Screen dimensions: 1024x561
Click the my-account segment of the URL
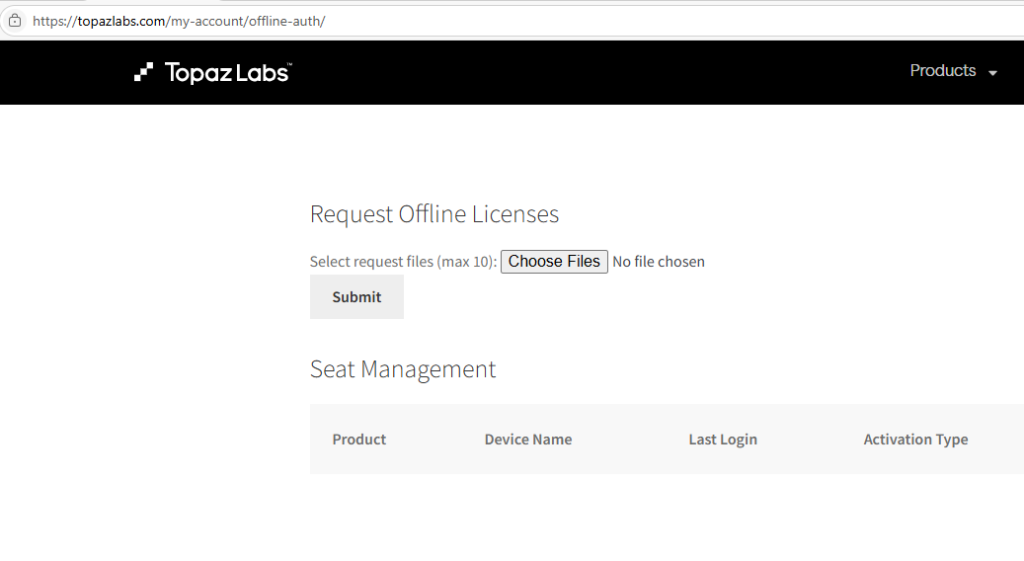click(x=207, y=21)
